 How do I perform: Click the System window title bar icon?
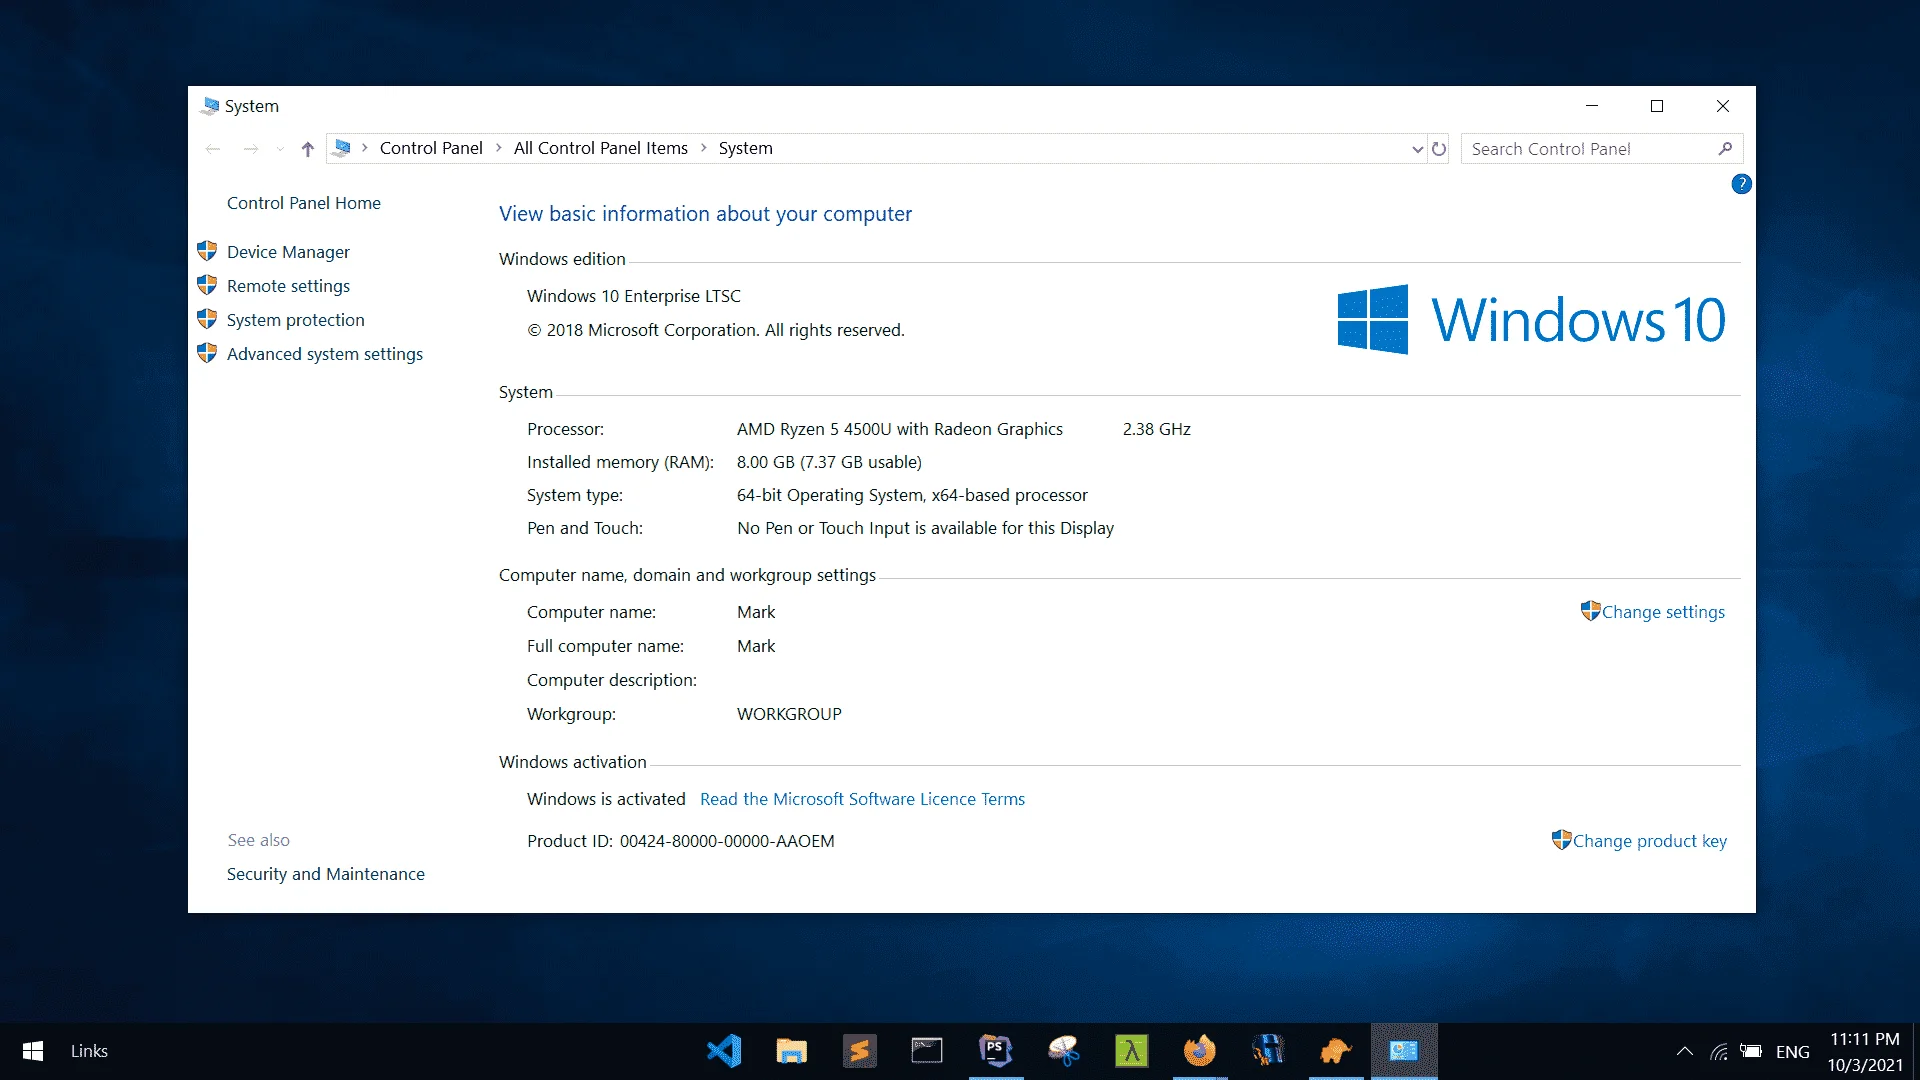point(210,106)
